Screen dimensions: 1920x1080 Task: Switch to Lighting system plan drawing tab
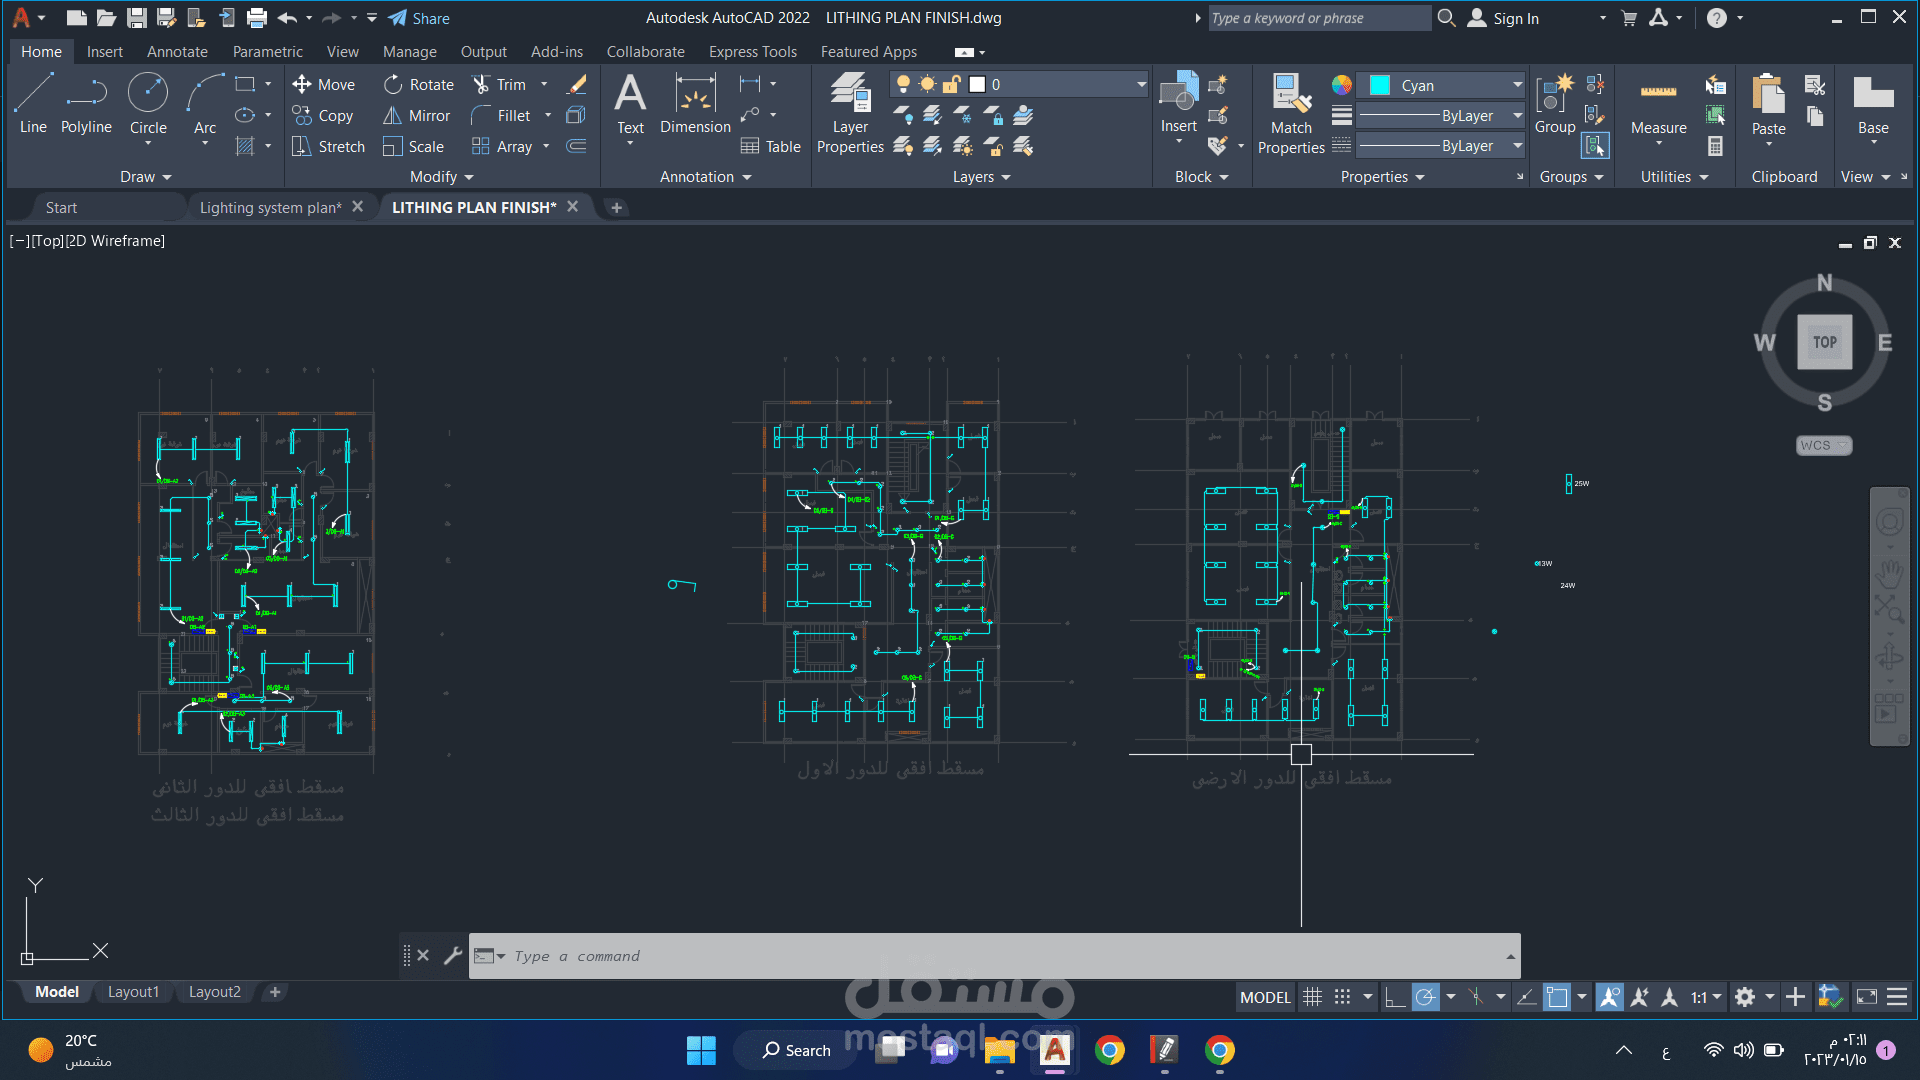[270, 207]
